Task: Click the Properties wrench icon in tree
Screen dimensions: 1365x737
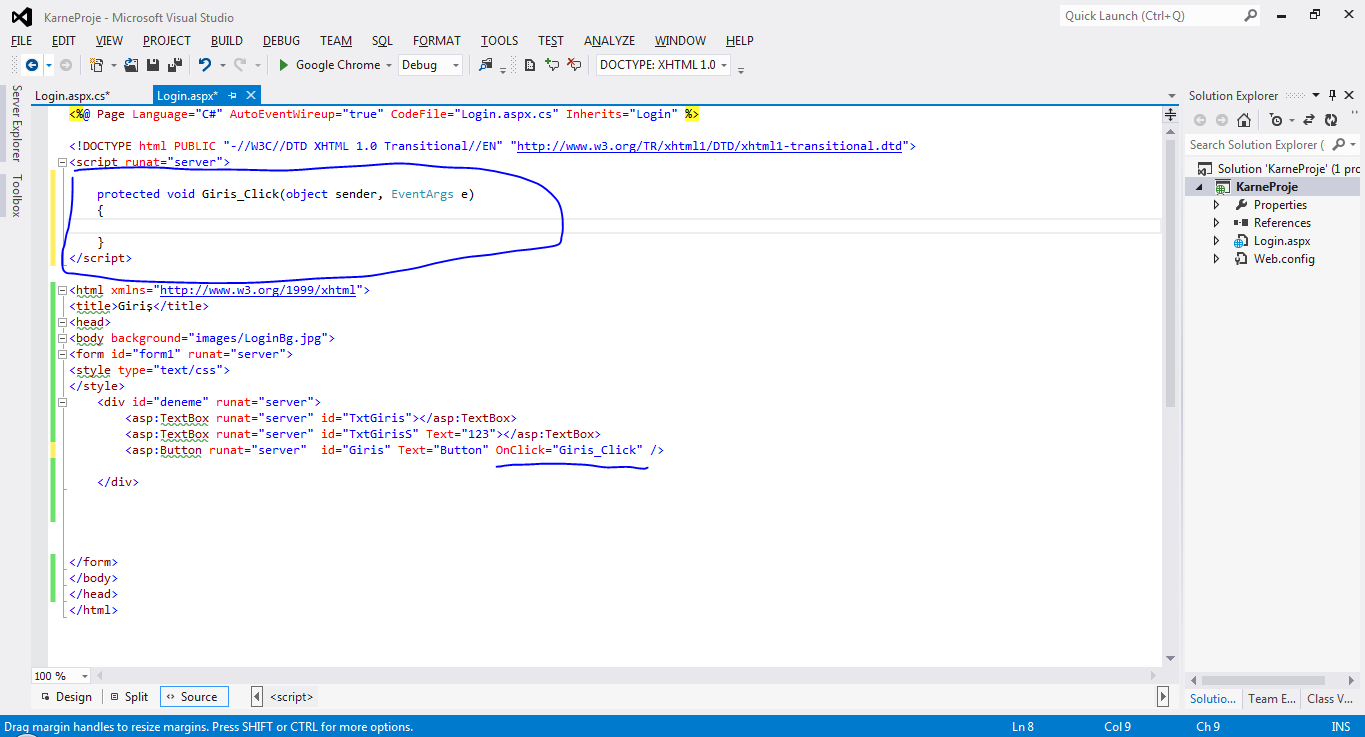Action: pyautogui.click(x=1241, y=205)
